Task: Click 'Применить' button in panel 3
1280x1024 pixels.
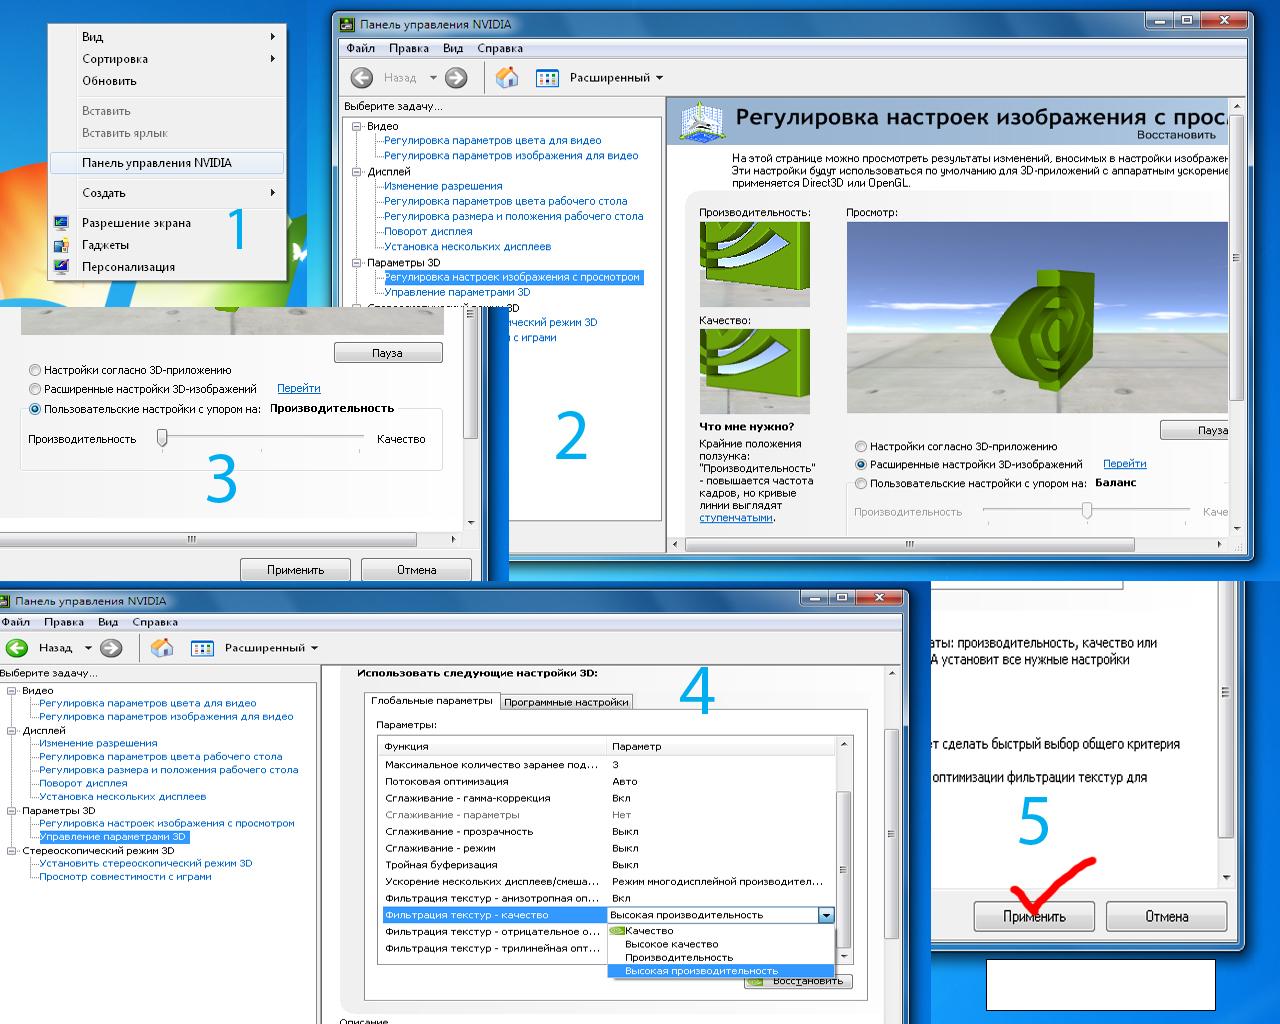Action: (x=296, y=570)
